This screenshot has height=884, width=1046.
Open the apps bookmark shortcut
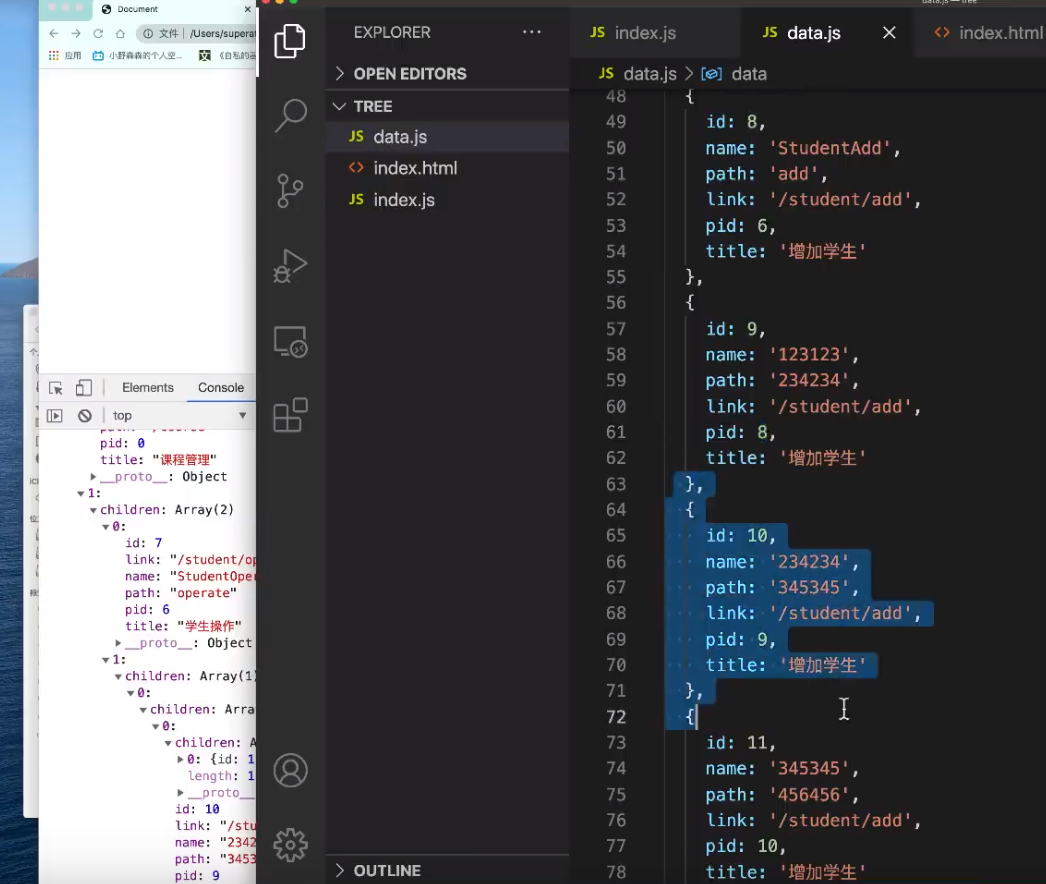(64, 55)
